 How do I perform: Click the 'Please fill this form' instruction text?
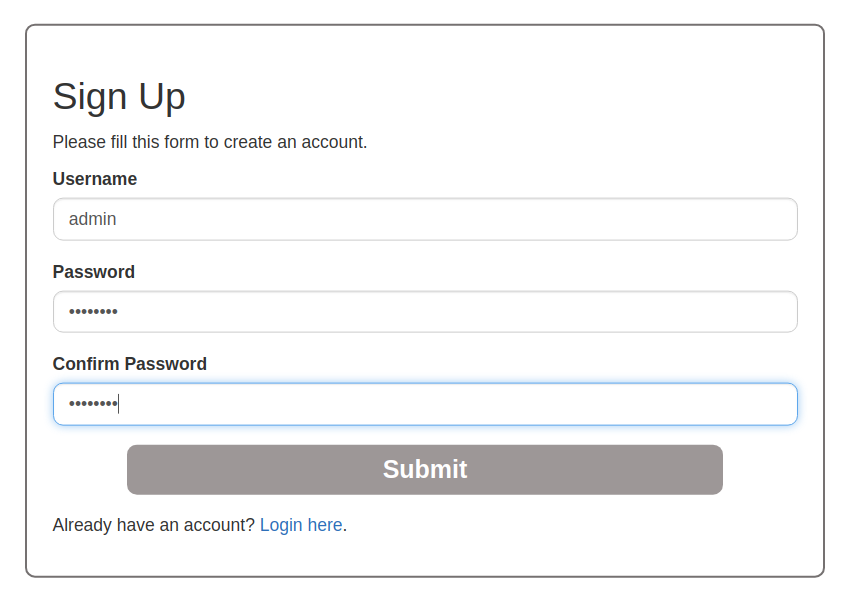[210, 142]
